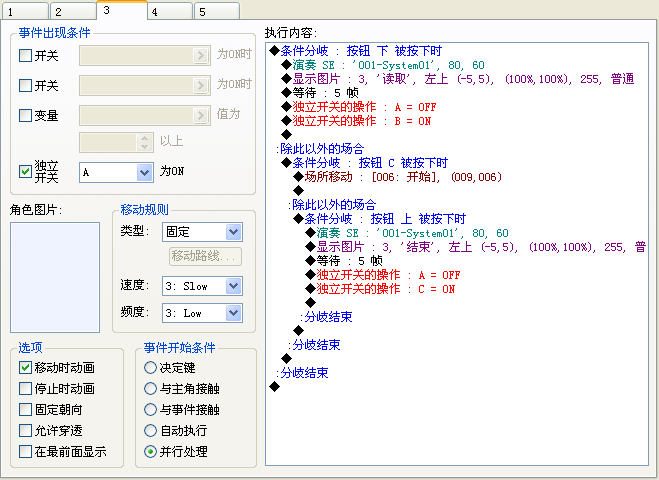Image resolution: width=659 pixels, height=480 pixels.
Task: Enable the first 开关 condition checkbox
Action: click(26, 55)
